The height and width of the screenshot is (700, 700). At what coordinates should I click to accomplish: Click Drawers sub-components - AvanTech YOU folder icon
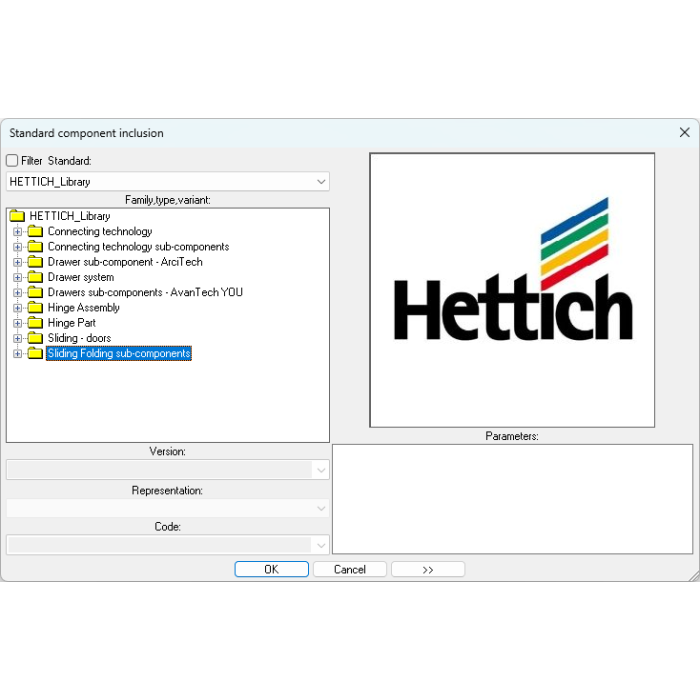click(35, 292)
